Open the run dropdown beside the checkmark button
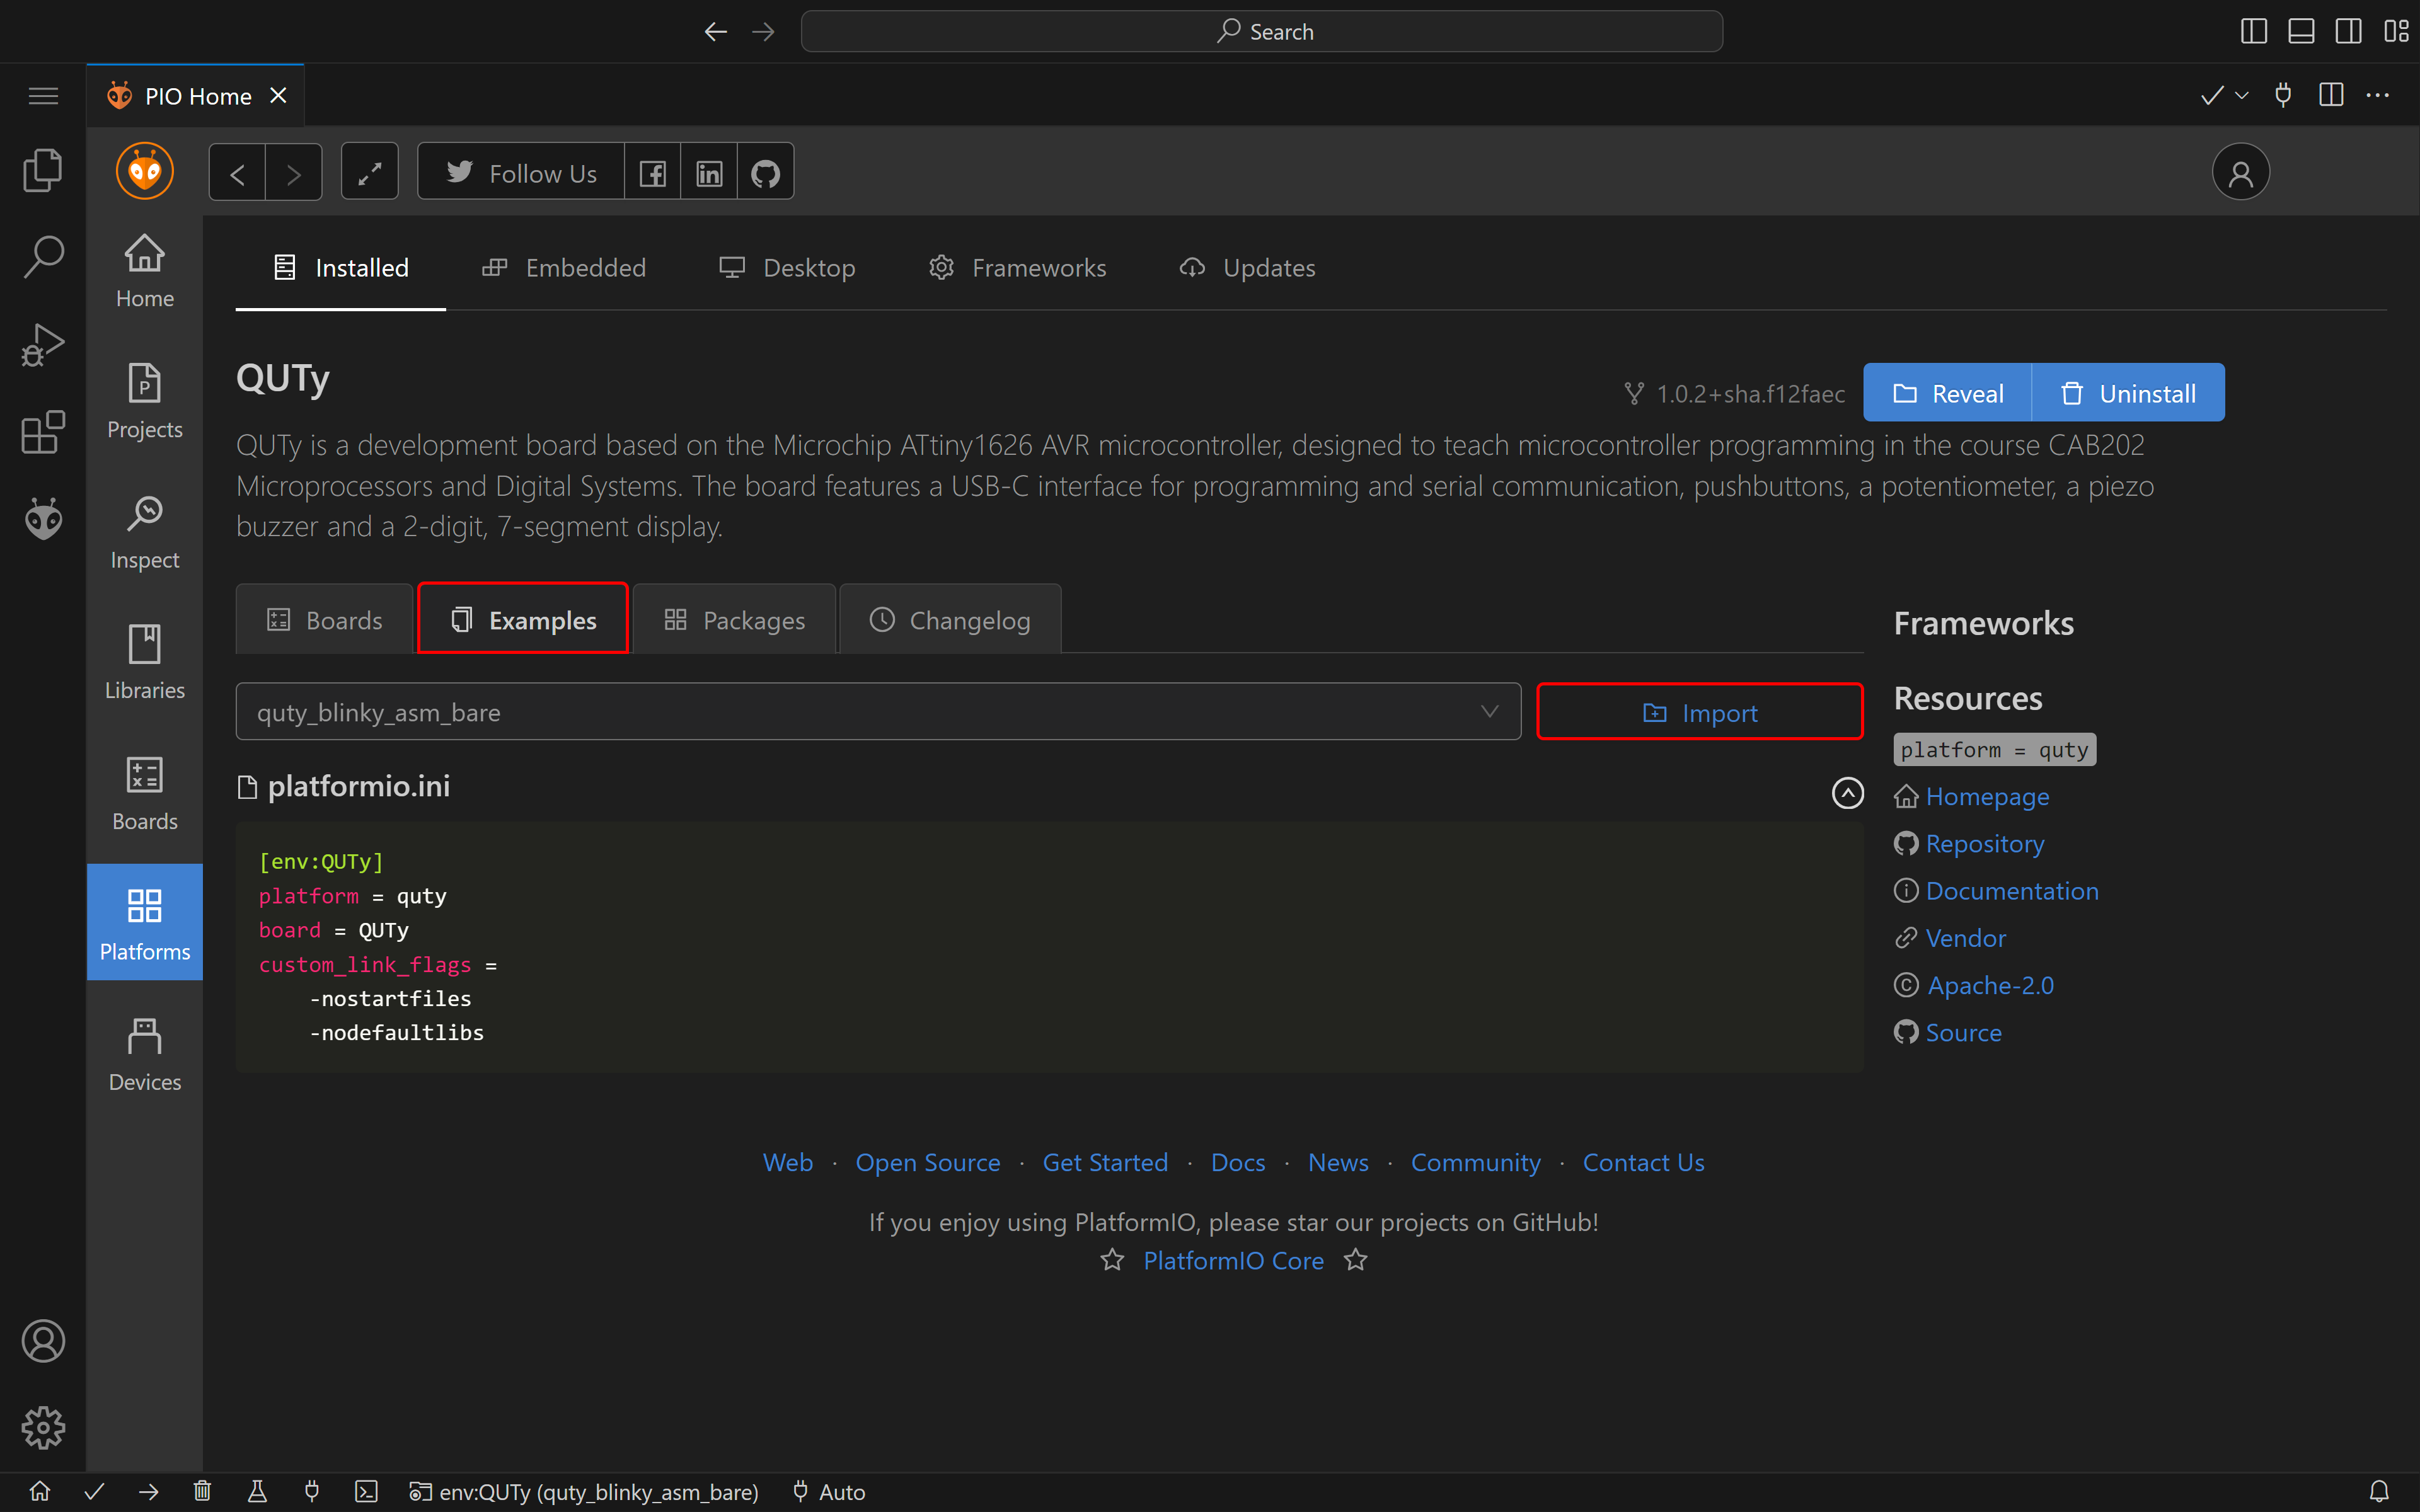2420x1512 pixels. coord(2242,95)
